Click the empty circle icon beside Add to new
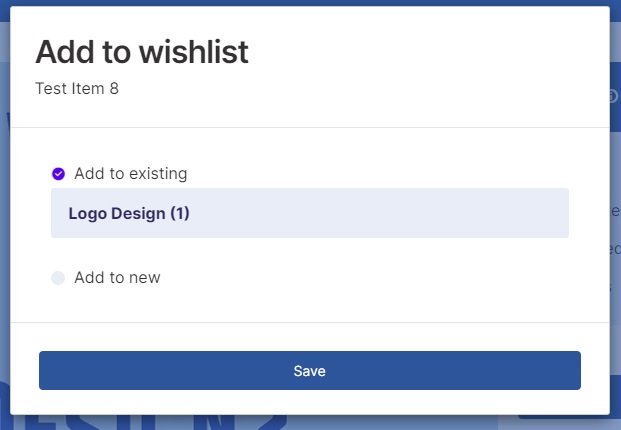Viewport: 621px width, 430px height. point(58,278)
